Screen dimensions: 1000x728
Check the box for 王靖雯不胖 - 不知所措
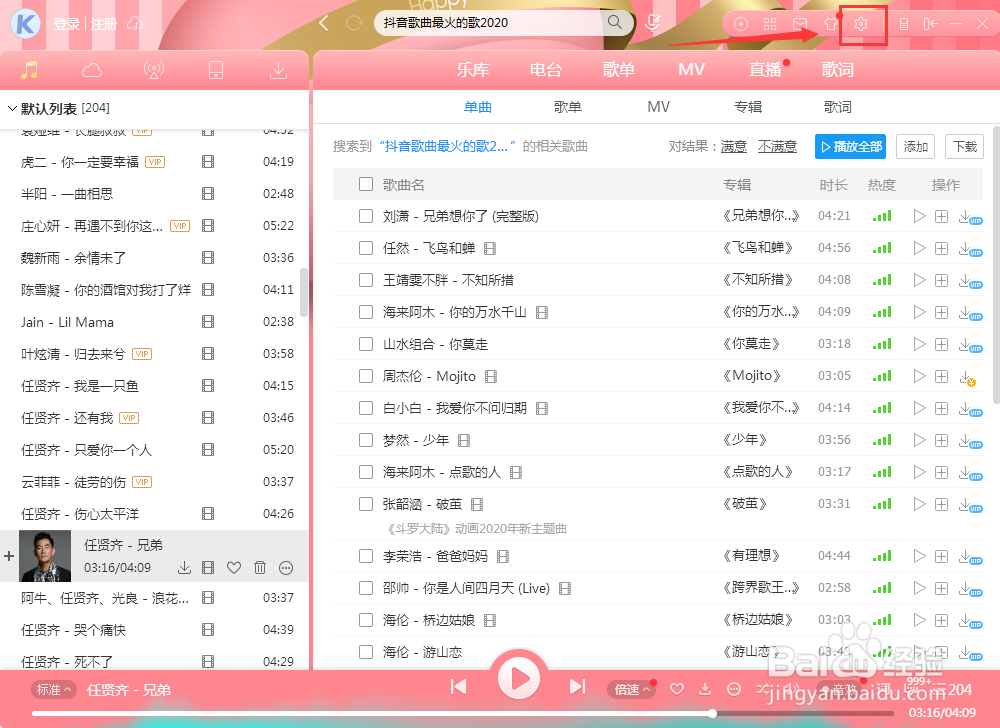pyautogui.click(x=365, y=280)
